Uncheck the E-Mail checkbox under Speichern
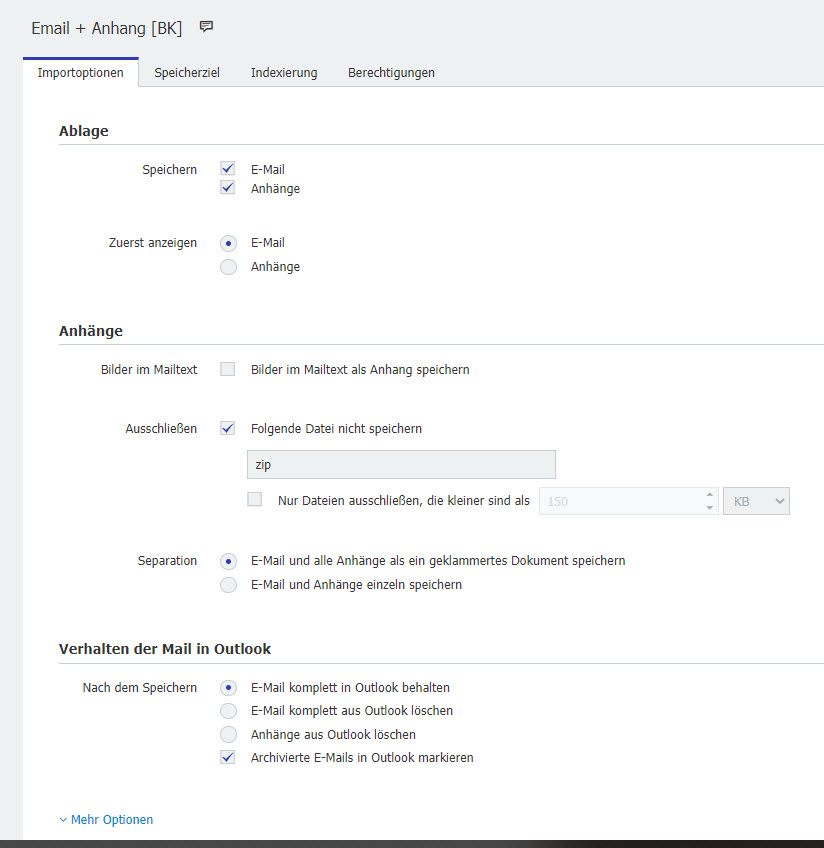Viewport: 824px width, 848px height. (x=228, y=169)
